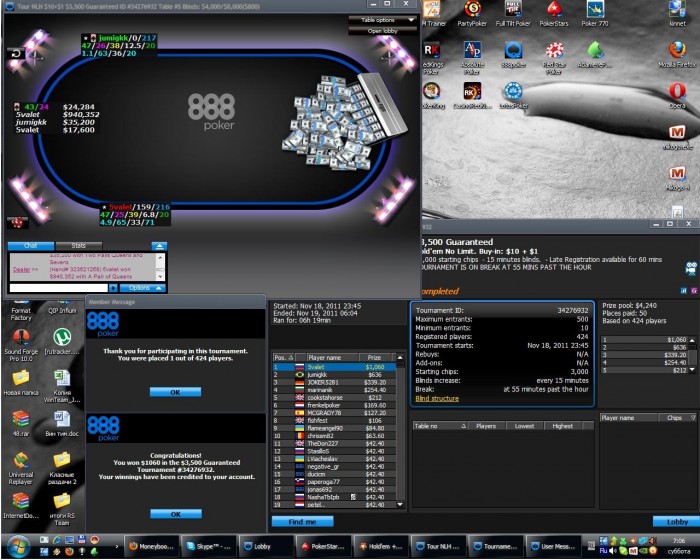This screenshot has width=700, height=560.
Task: Launch Universal Replayer desktop shortcut
Action: (x=21, y=468)
